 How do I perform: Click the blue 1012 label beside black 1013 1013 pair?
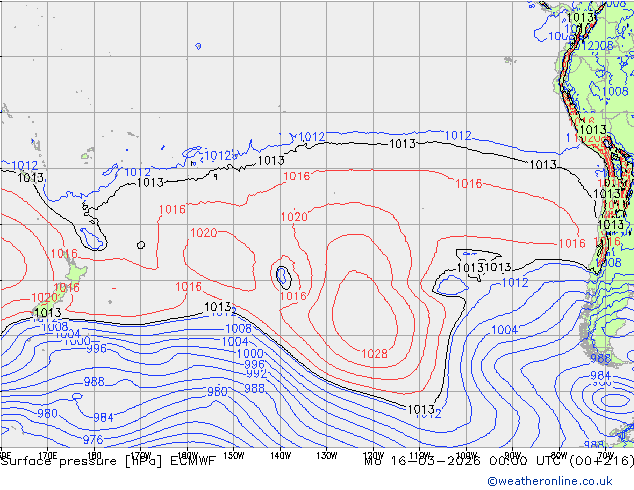click(x=515, y=283)
